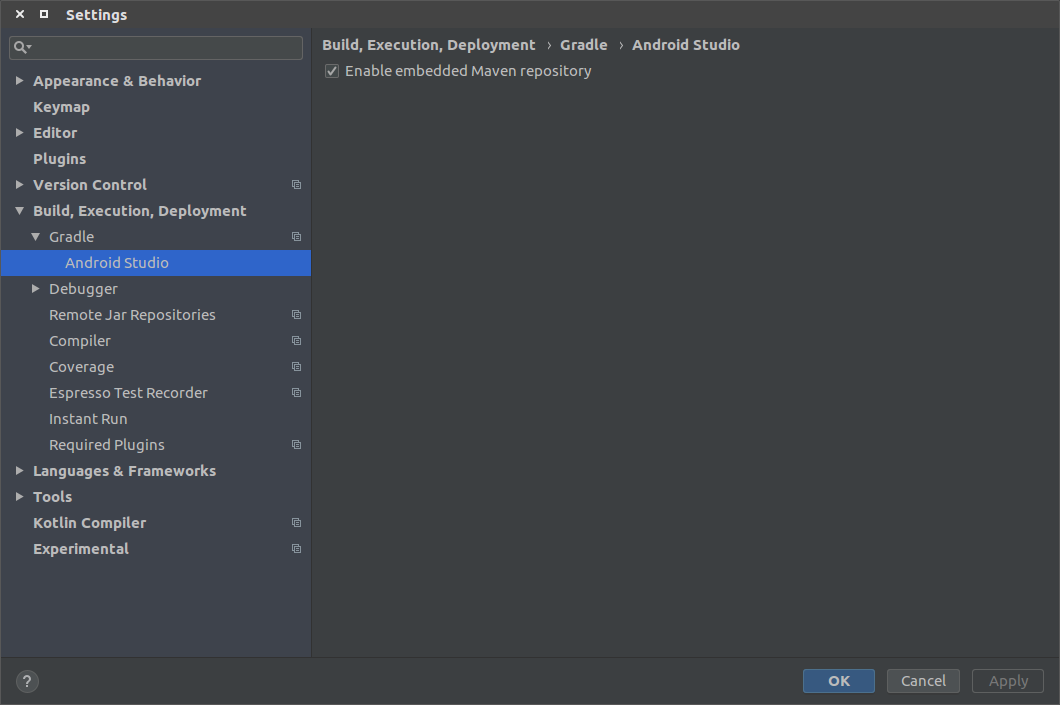
Task: Click Cancel to discard changes
Action: click(x=923, y=681)
